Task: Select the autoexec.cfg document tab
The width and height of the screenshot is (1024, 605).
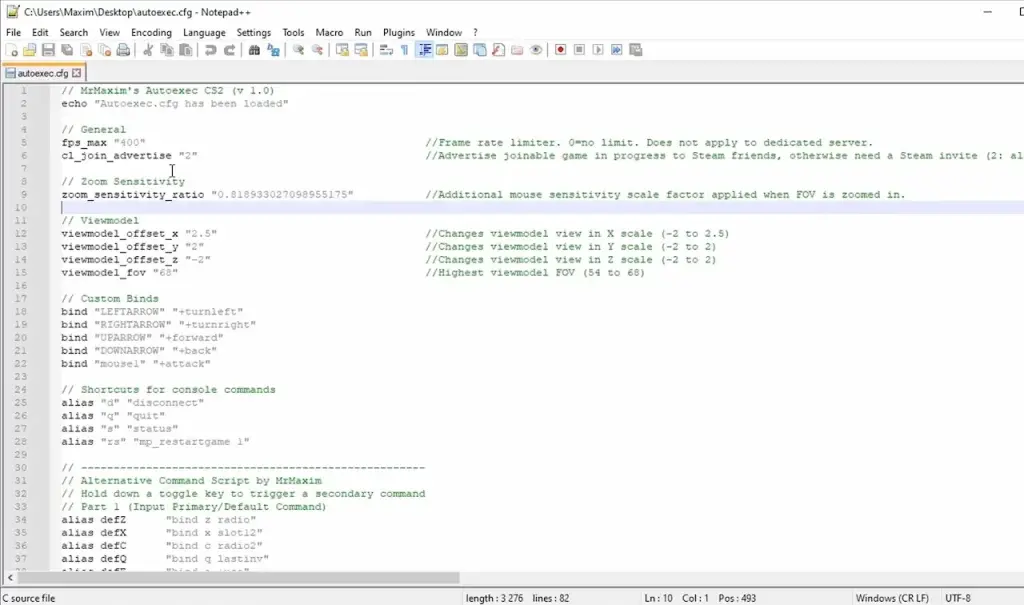Action: [x=43, y=73]
